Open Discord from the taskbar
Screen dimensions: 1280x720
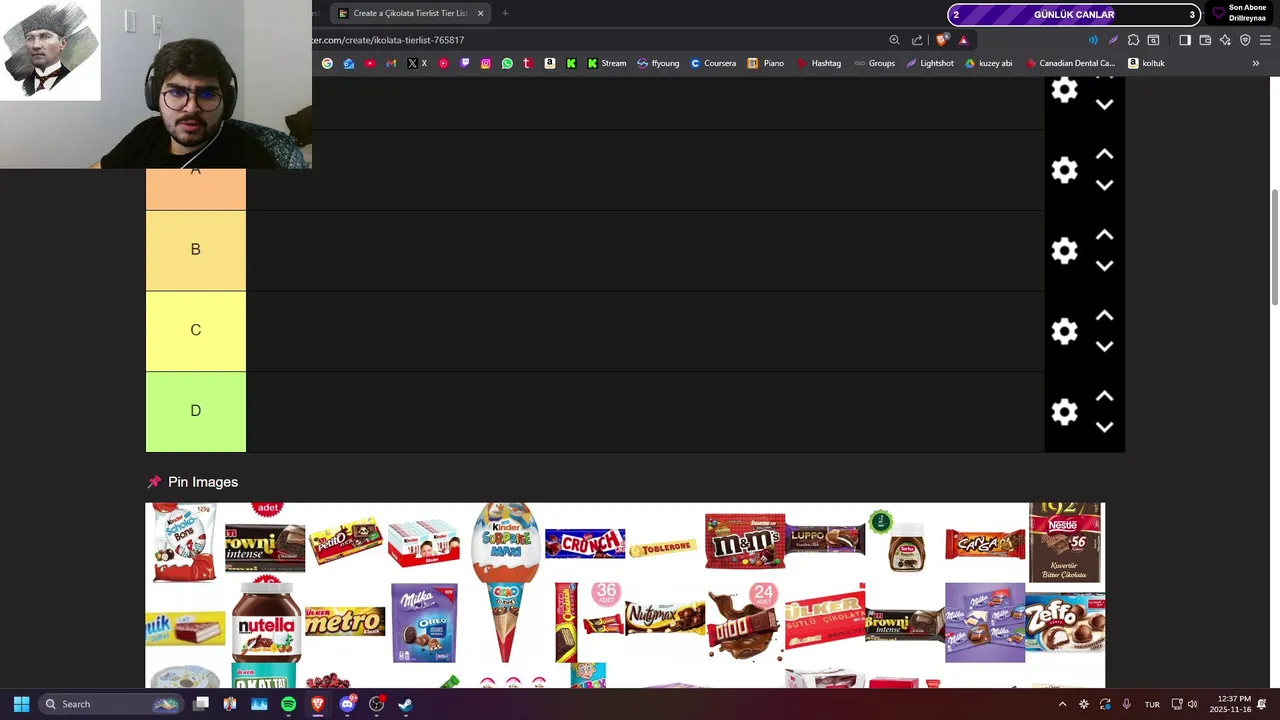[x=347, y=704]
